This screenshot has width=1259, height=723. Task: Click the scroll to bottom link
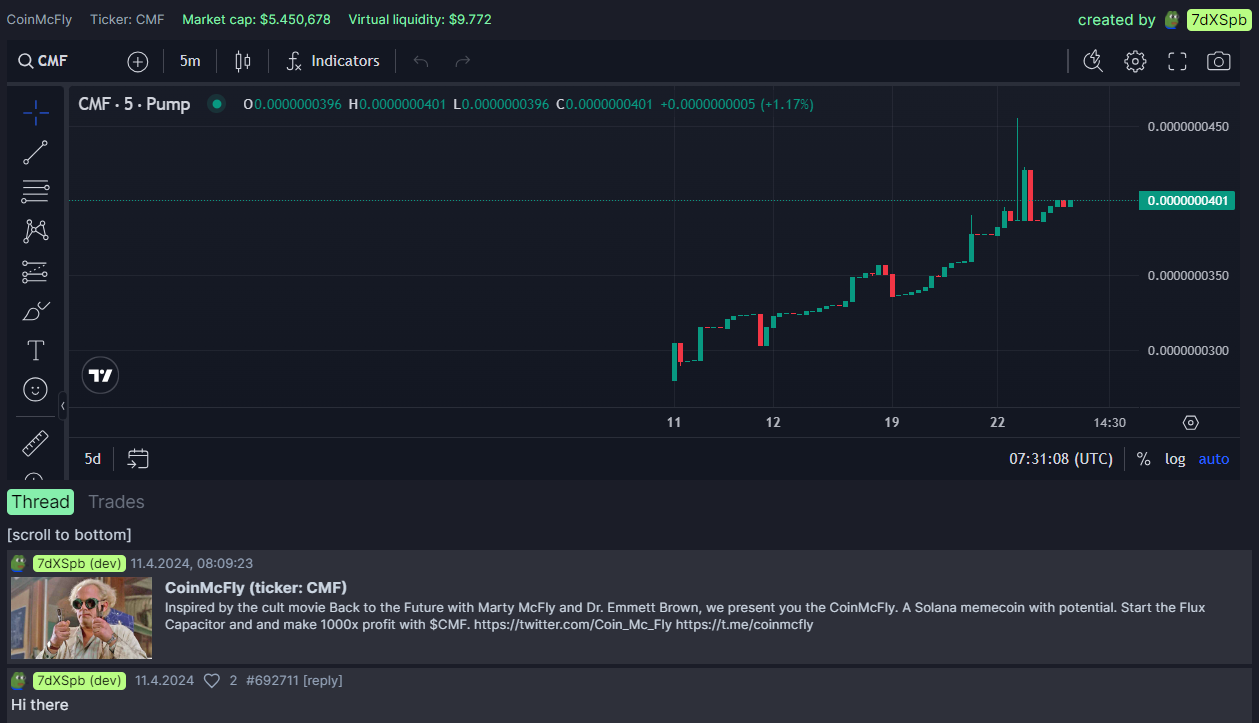(x=69, y=534)
